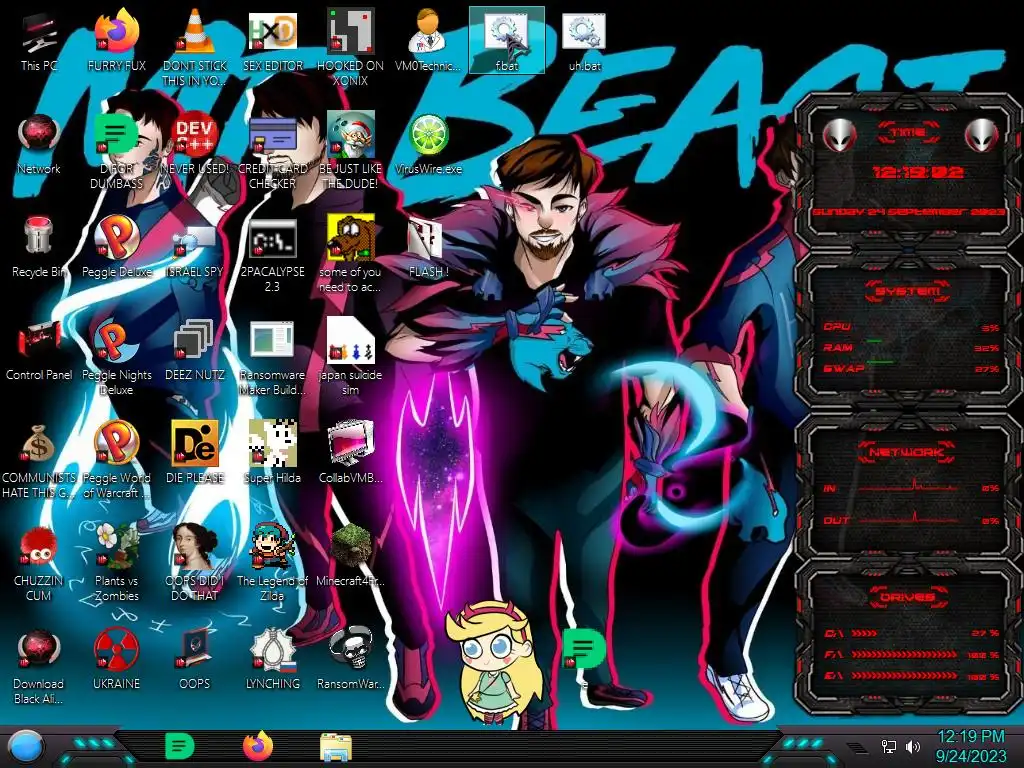Click the network tray icon
This screenshot has width=1024, height=768.
[889, 746]
